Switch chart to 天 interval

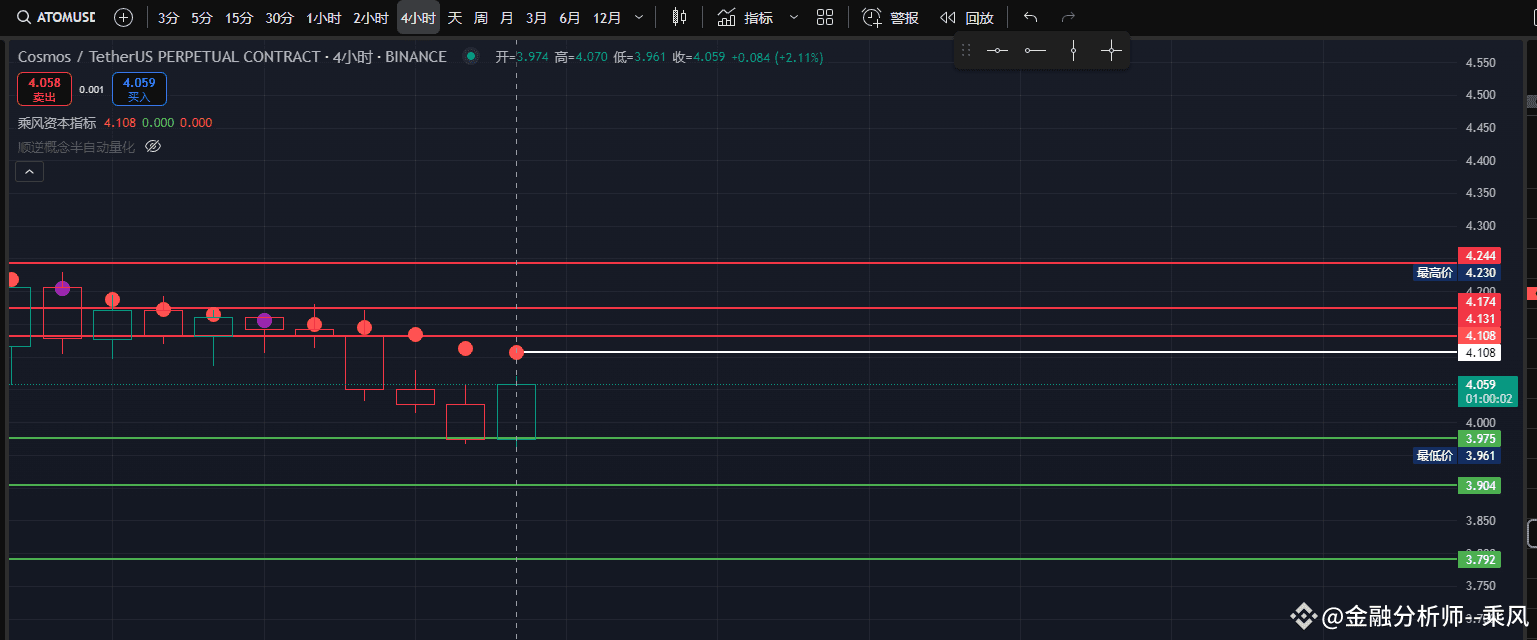point(455,18)
